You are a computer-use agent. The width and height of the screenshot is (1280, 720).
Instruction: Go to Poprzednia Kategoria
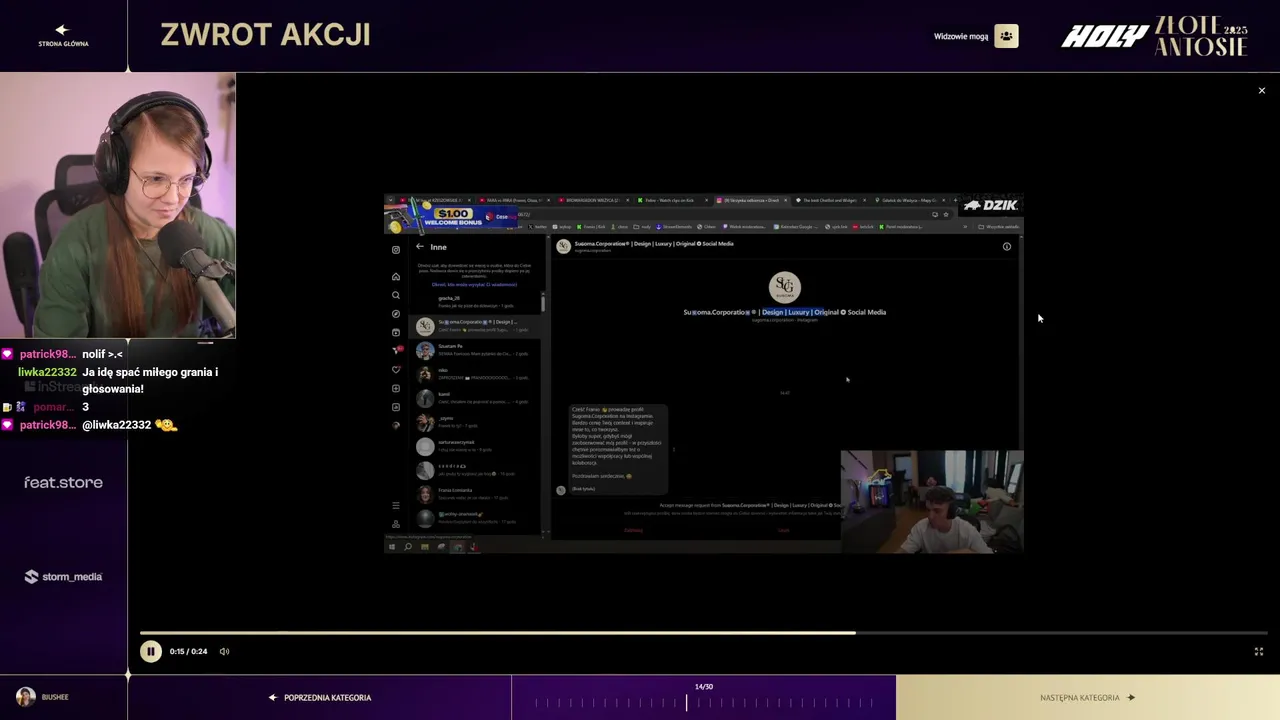coord(320,698)
